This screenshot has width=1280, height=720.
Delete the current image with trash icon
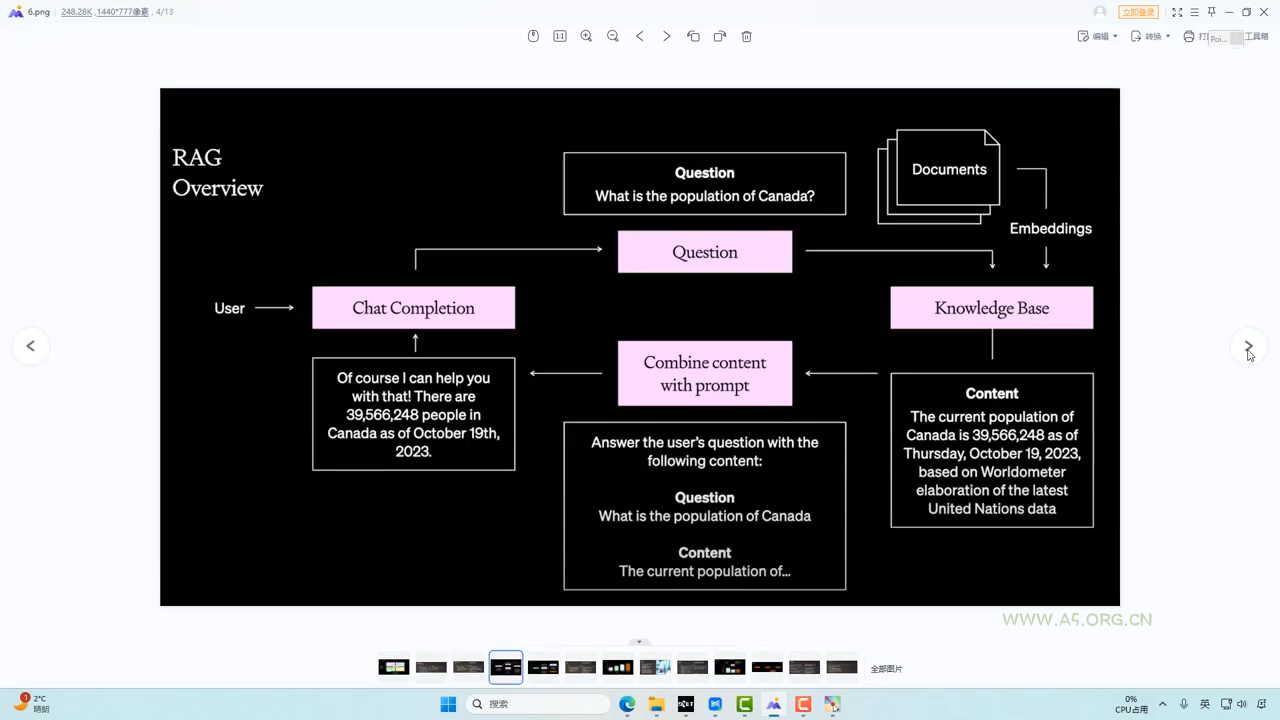click(x=746, y=36)
